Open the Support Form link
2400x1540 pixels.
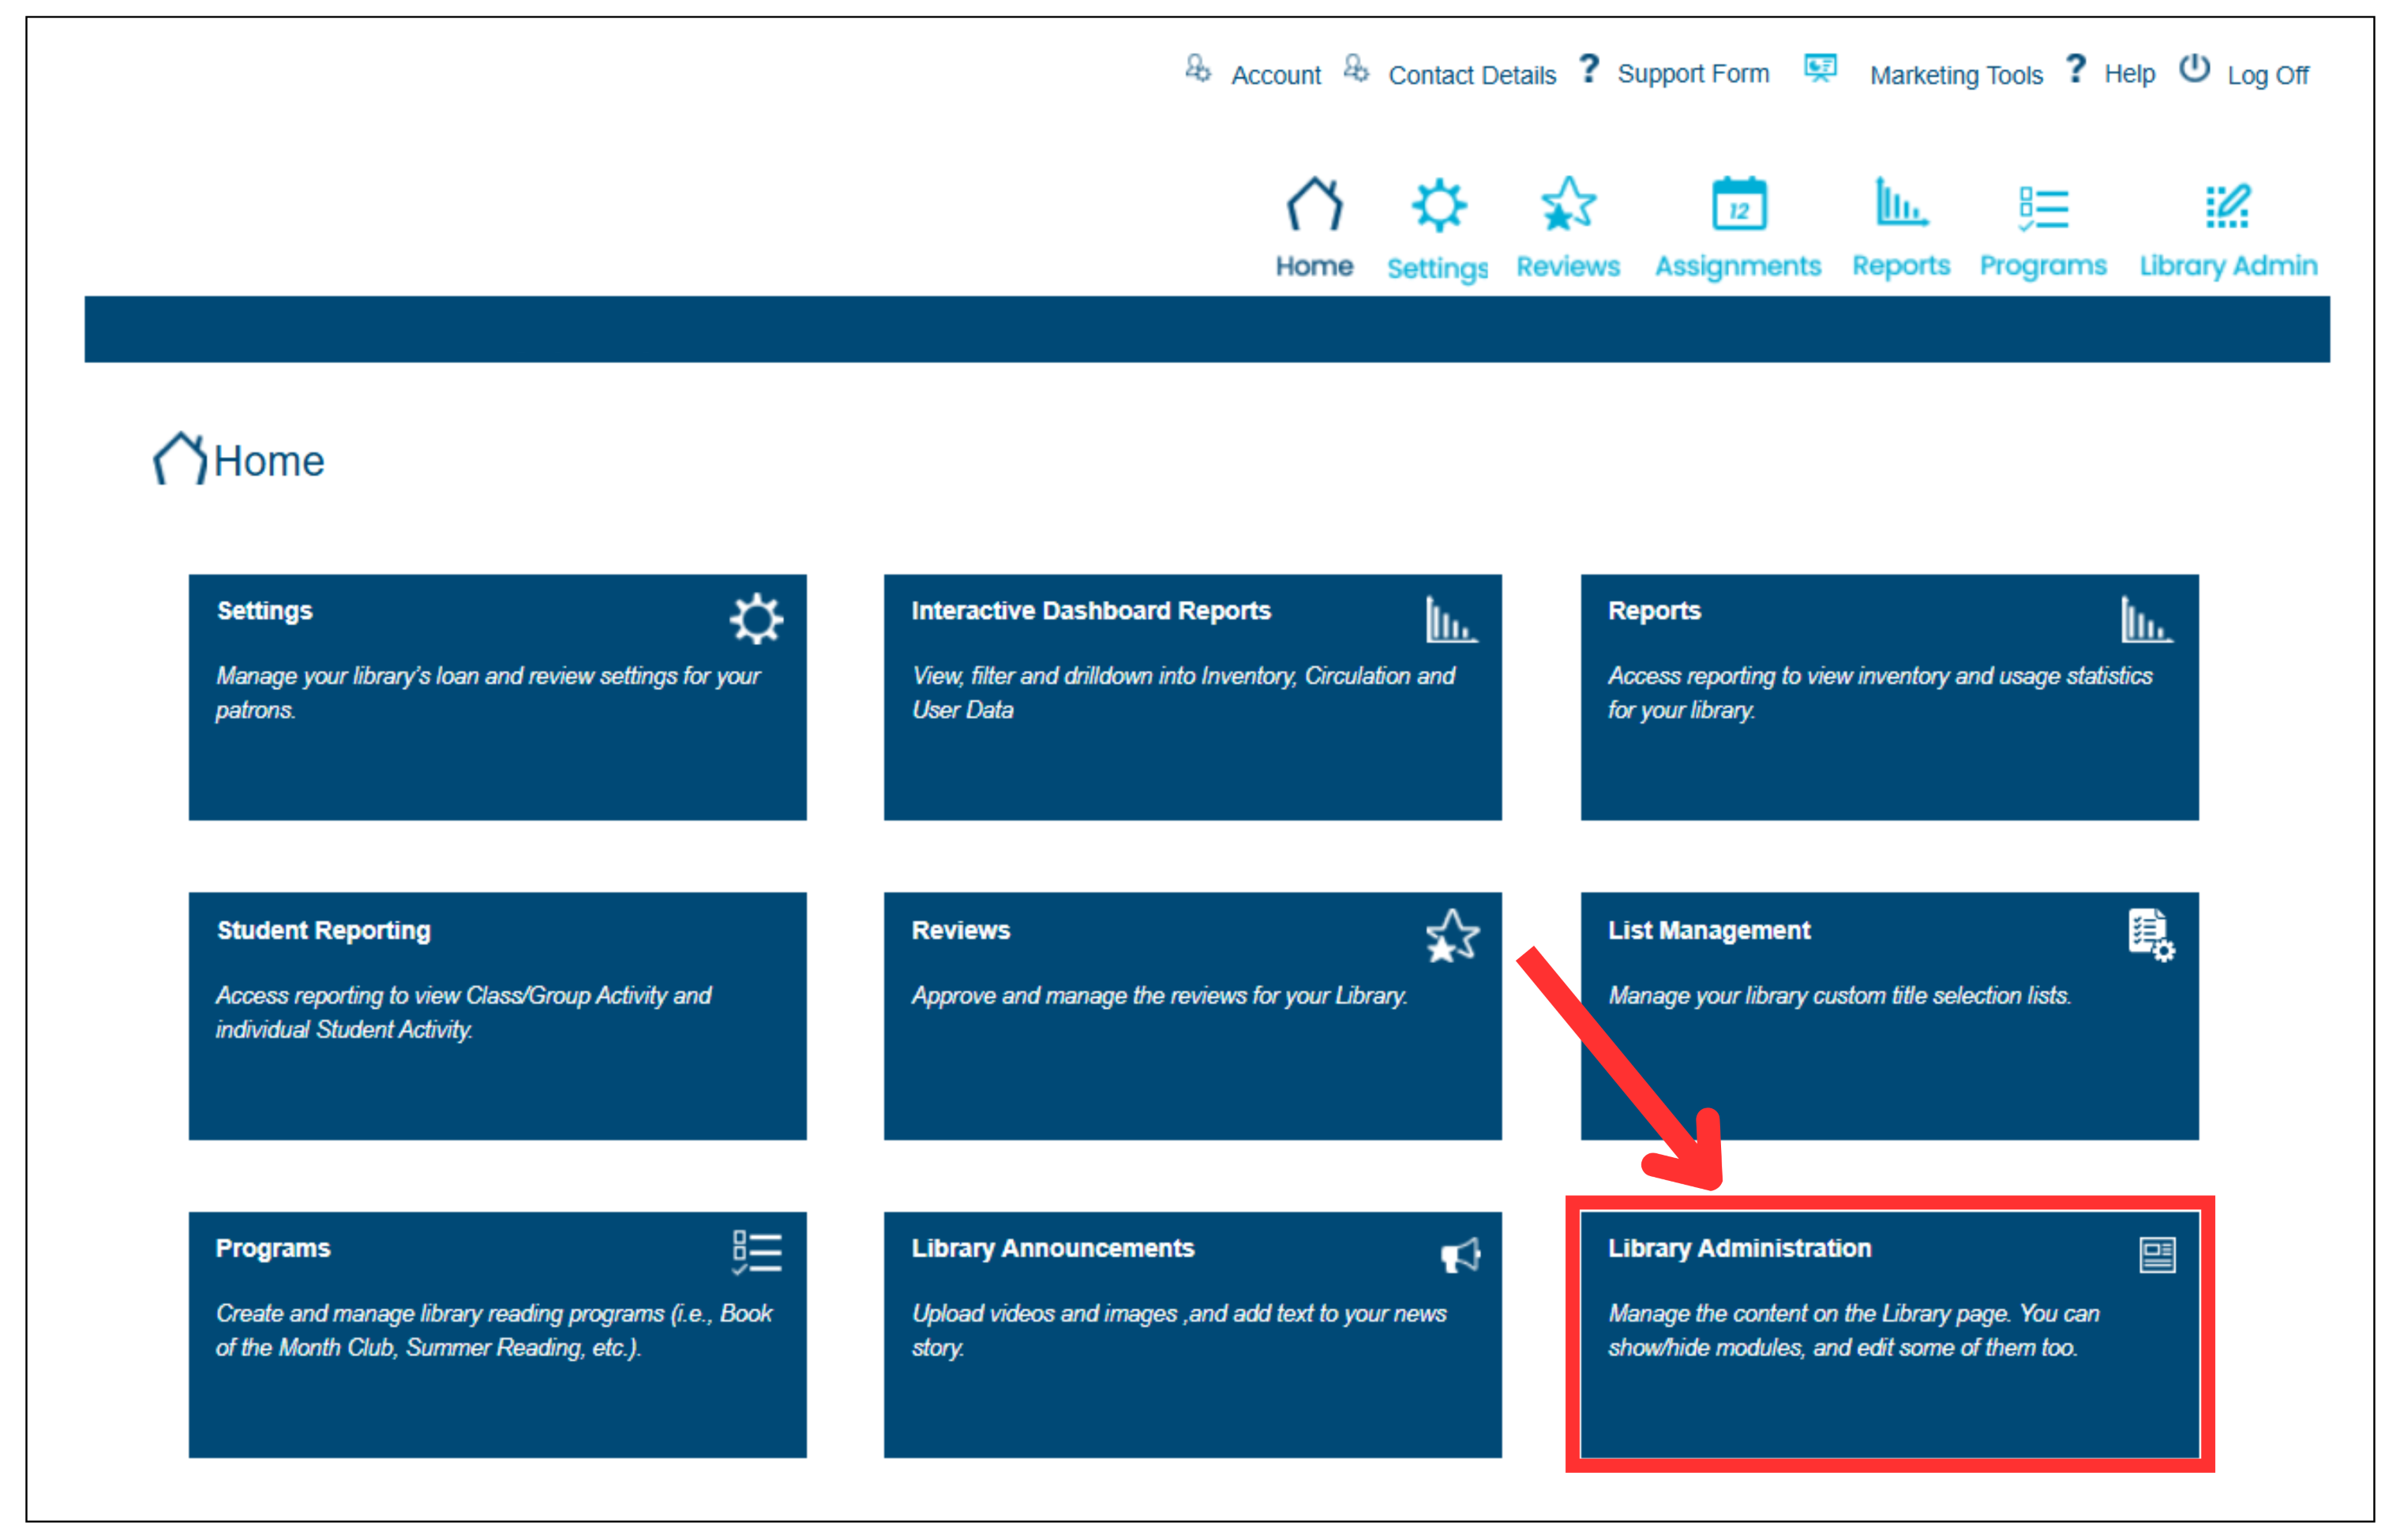pos(1693,74)
